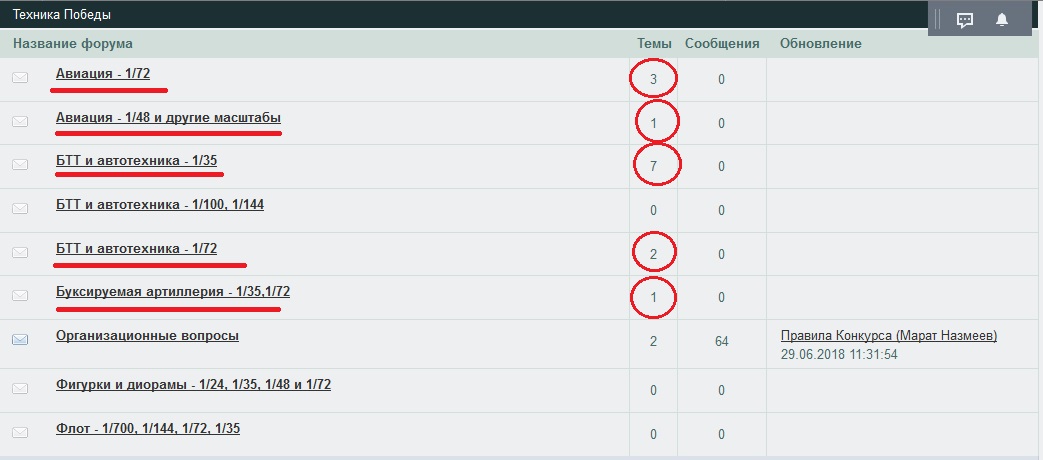
Task: Open БТТ и автотехника - 1/100, 1/144 forum
Action: coord(160,204)
